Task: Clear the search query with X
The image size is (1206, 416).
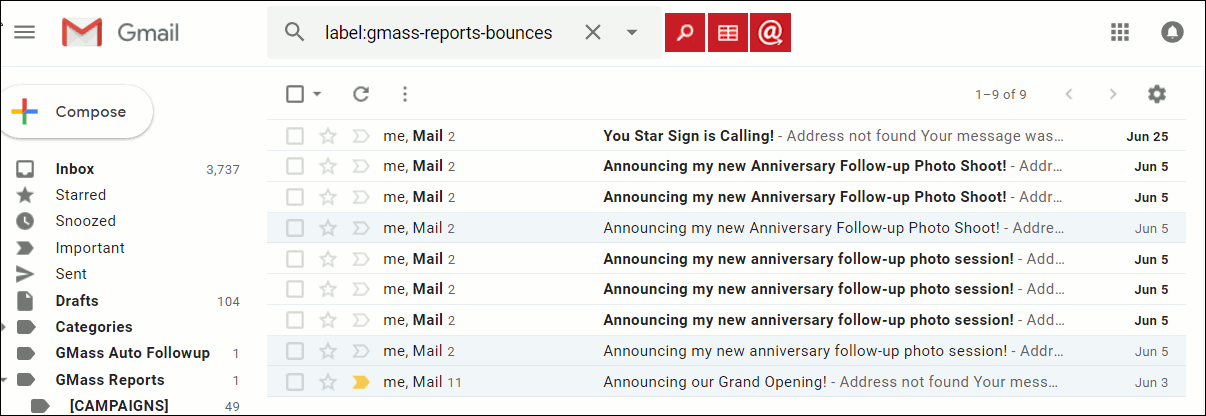Action: point(593,32)
